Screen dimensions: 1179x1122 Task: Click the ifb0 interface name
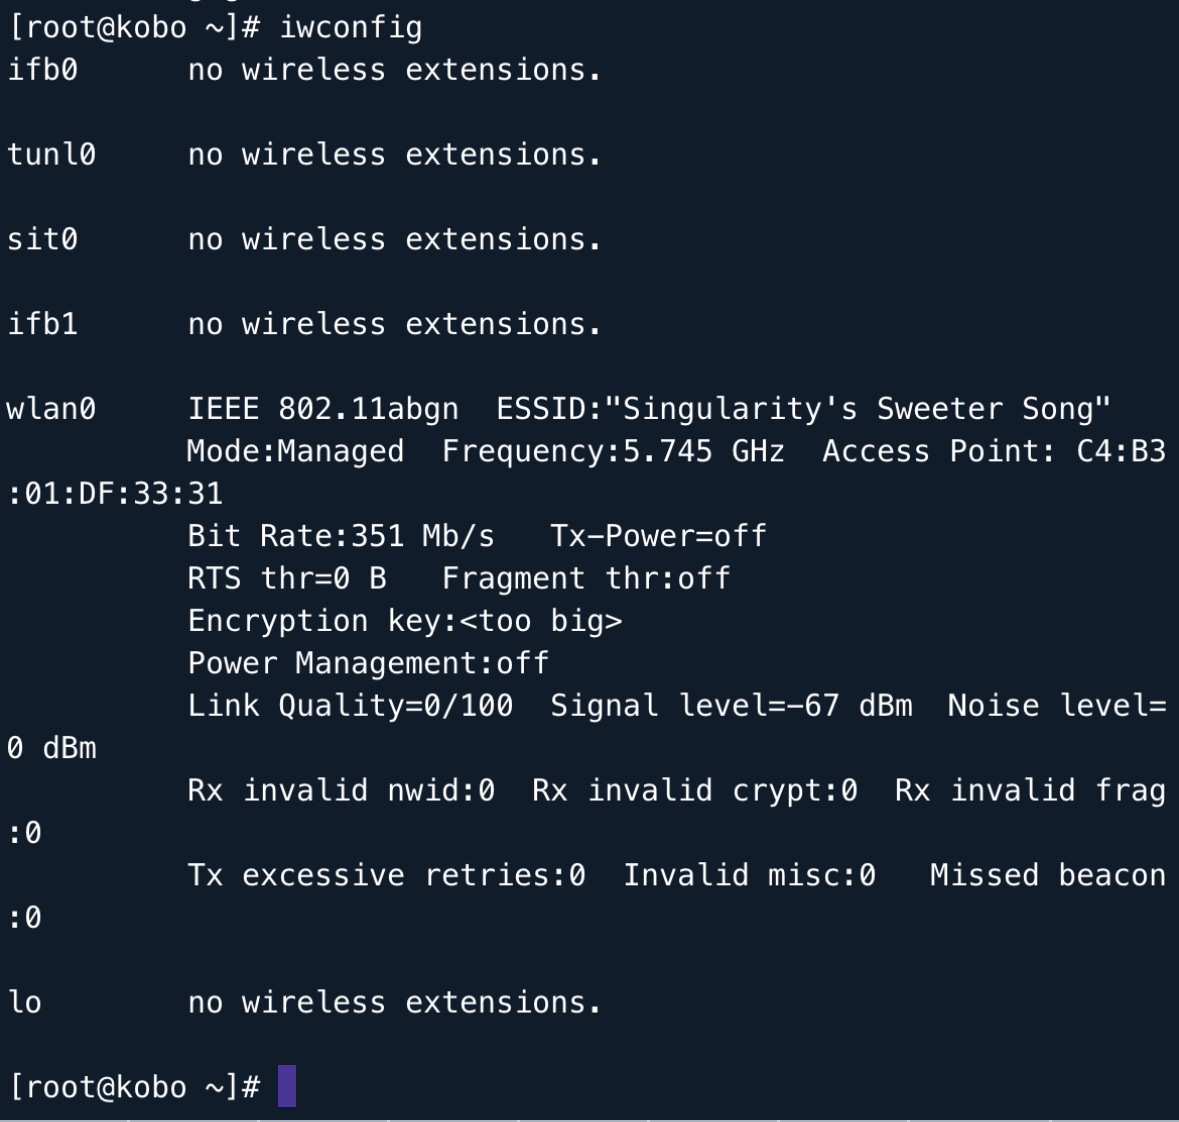pyautogui.click(x=42, y=70)
